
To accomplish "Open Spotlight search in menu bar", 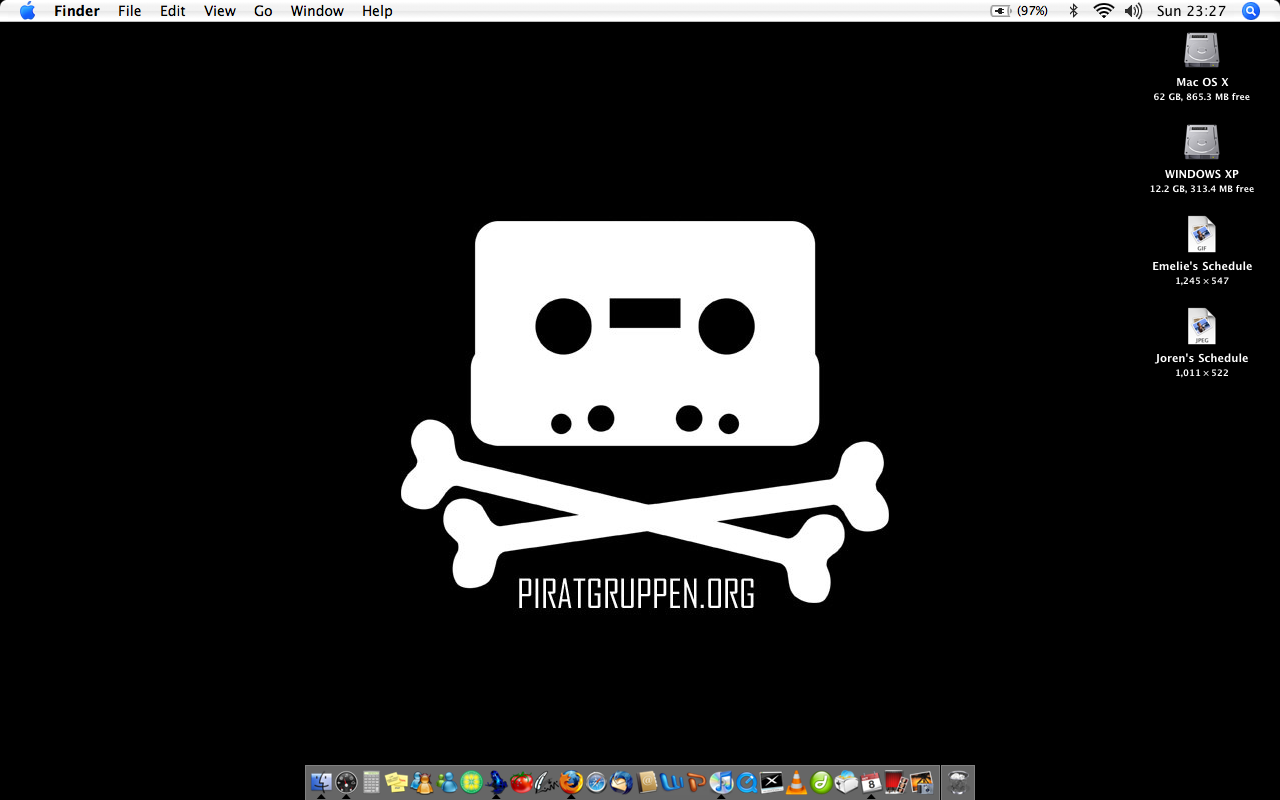I will pyautogui.click(x=1251, y=11).
